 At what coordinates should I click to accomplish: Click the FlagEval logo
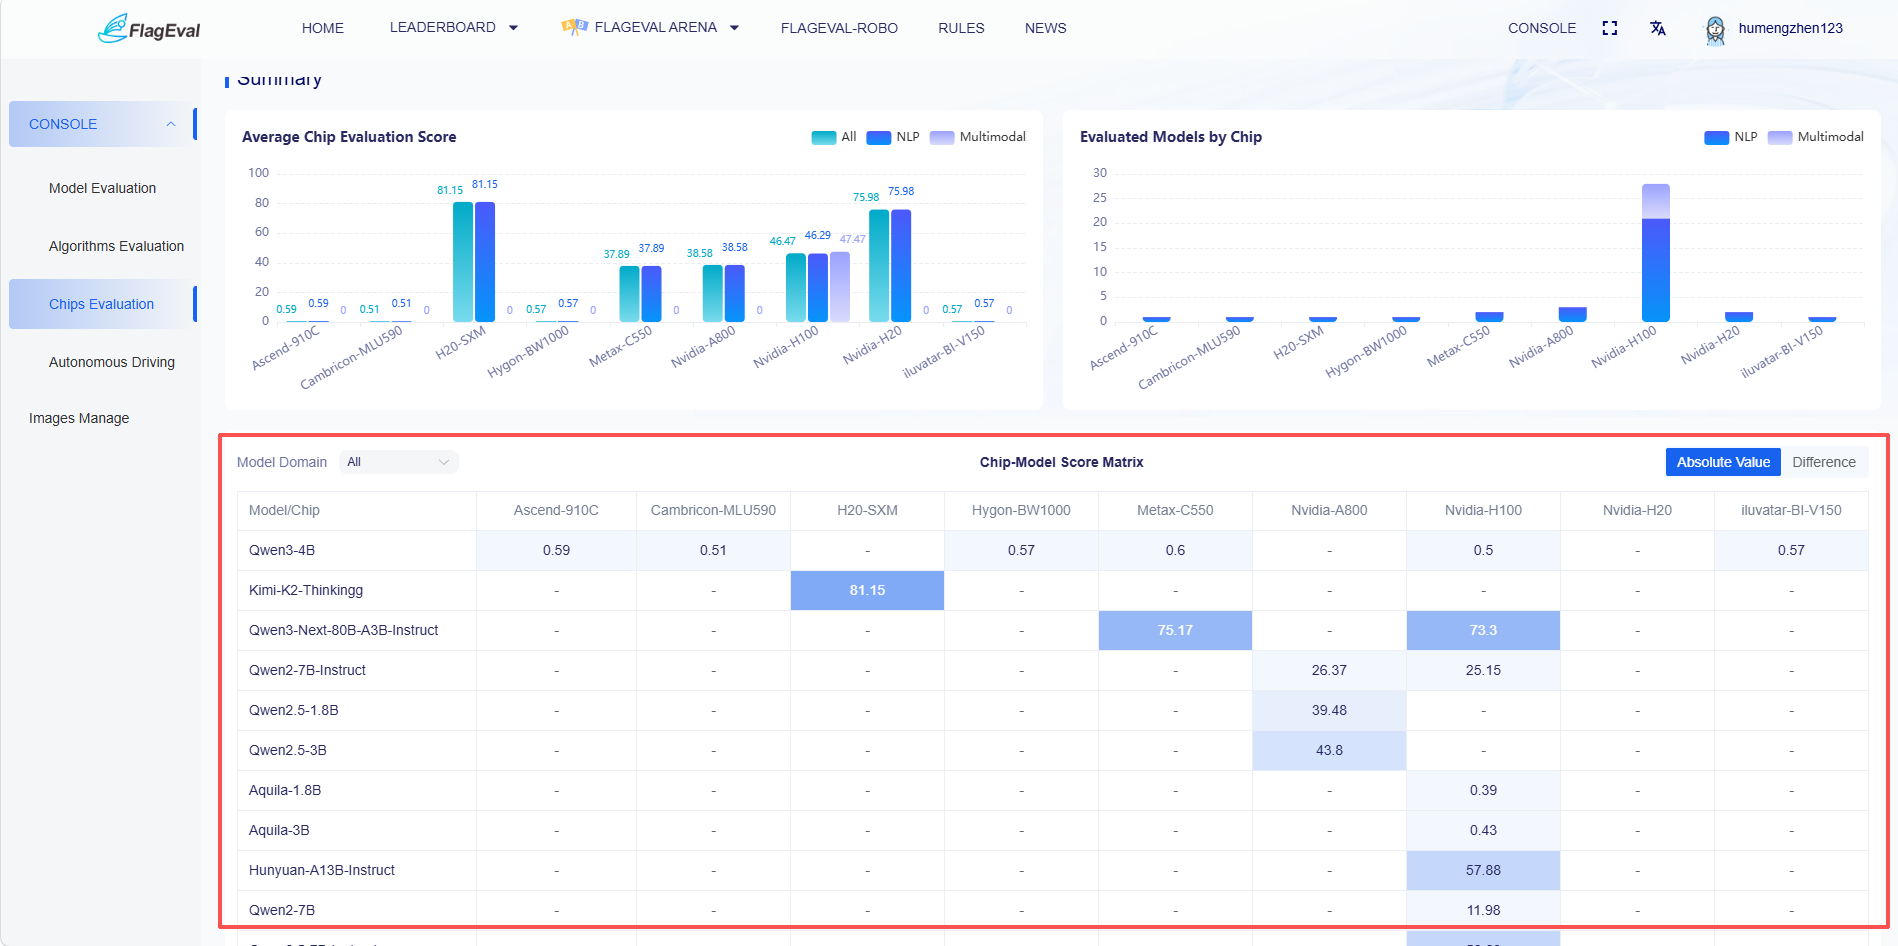point(149,28)
